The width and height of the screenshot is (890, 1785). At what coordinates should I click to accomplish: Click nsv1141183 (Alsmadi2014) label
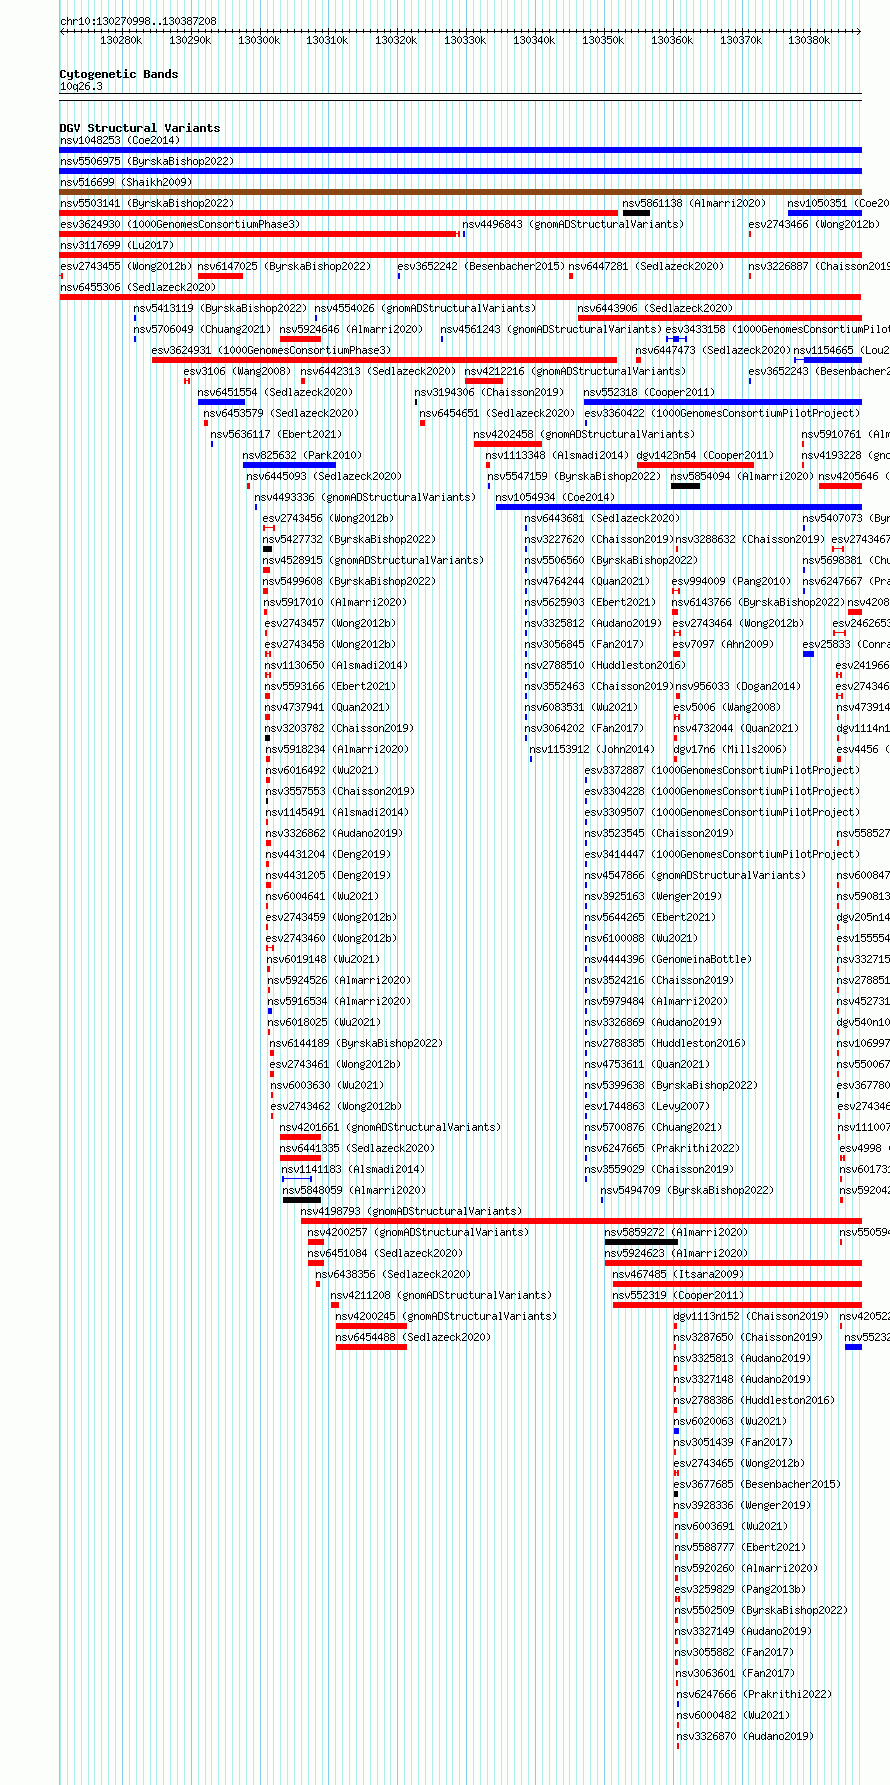coord(353,1169)
